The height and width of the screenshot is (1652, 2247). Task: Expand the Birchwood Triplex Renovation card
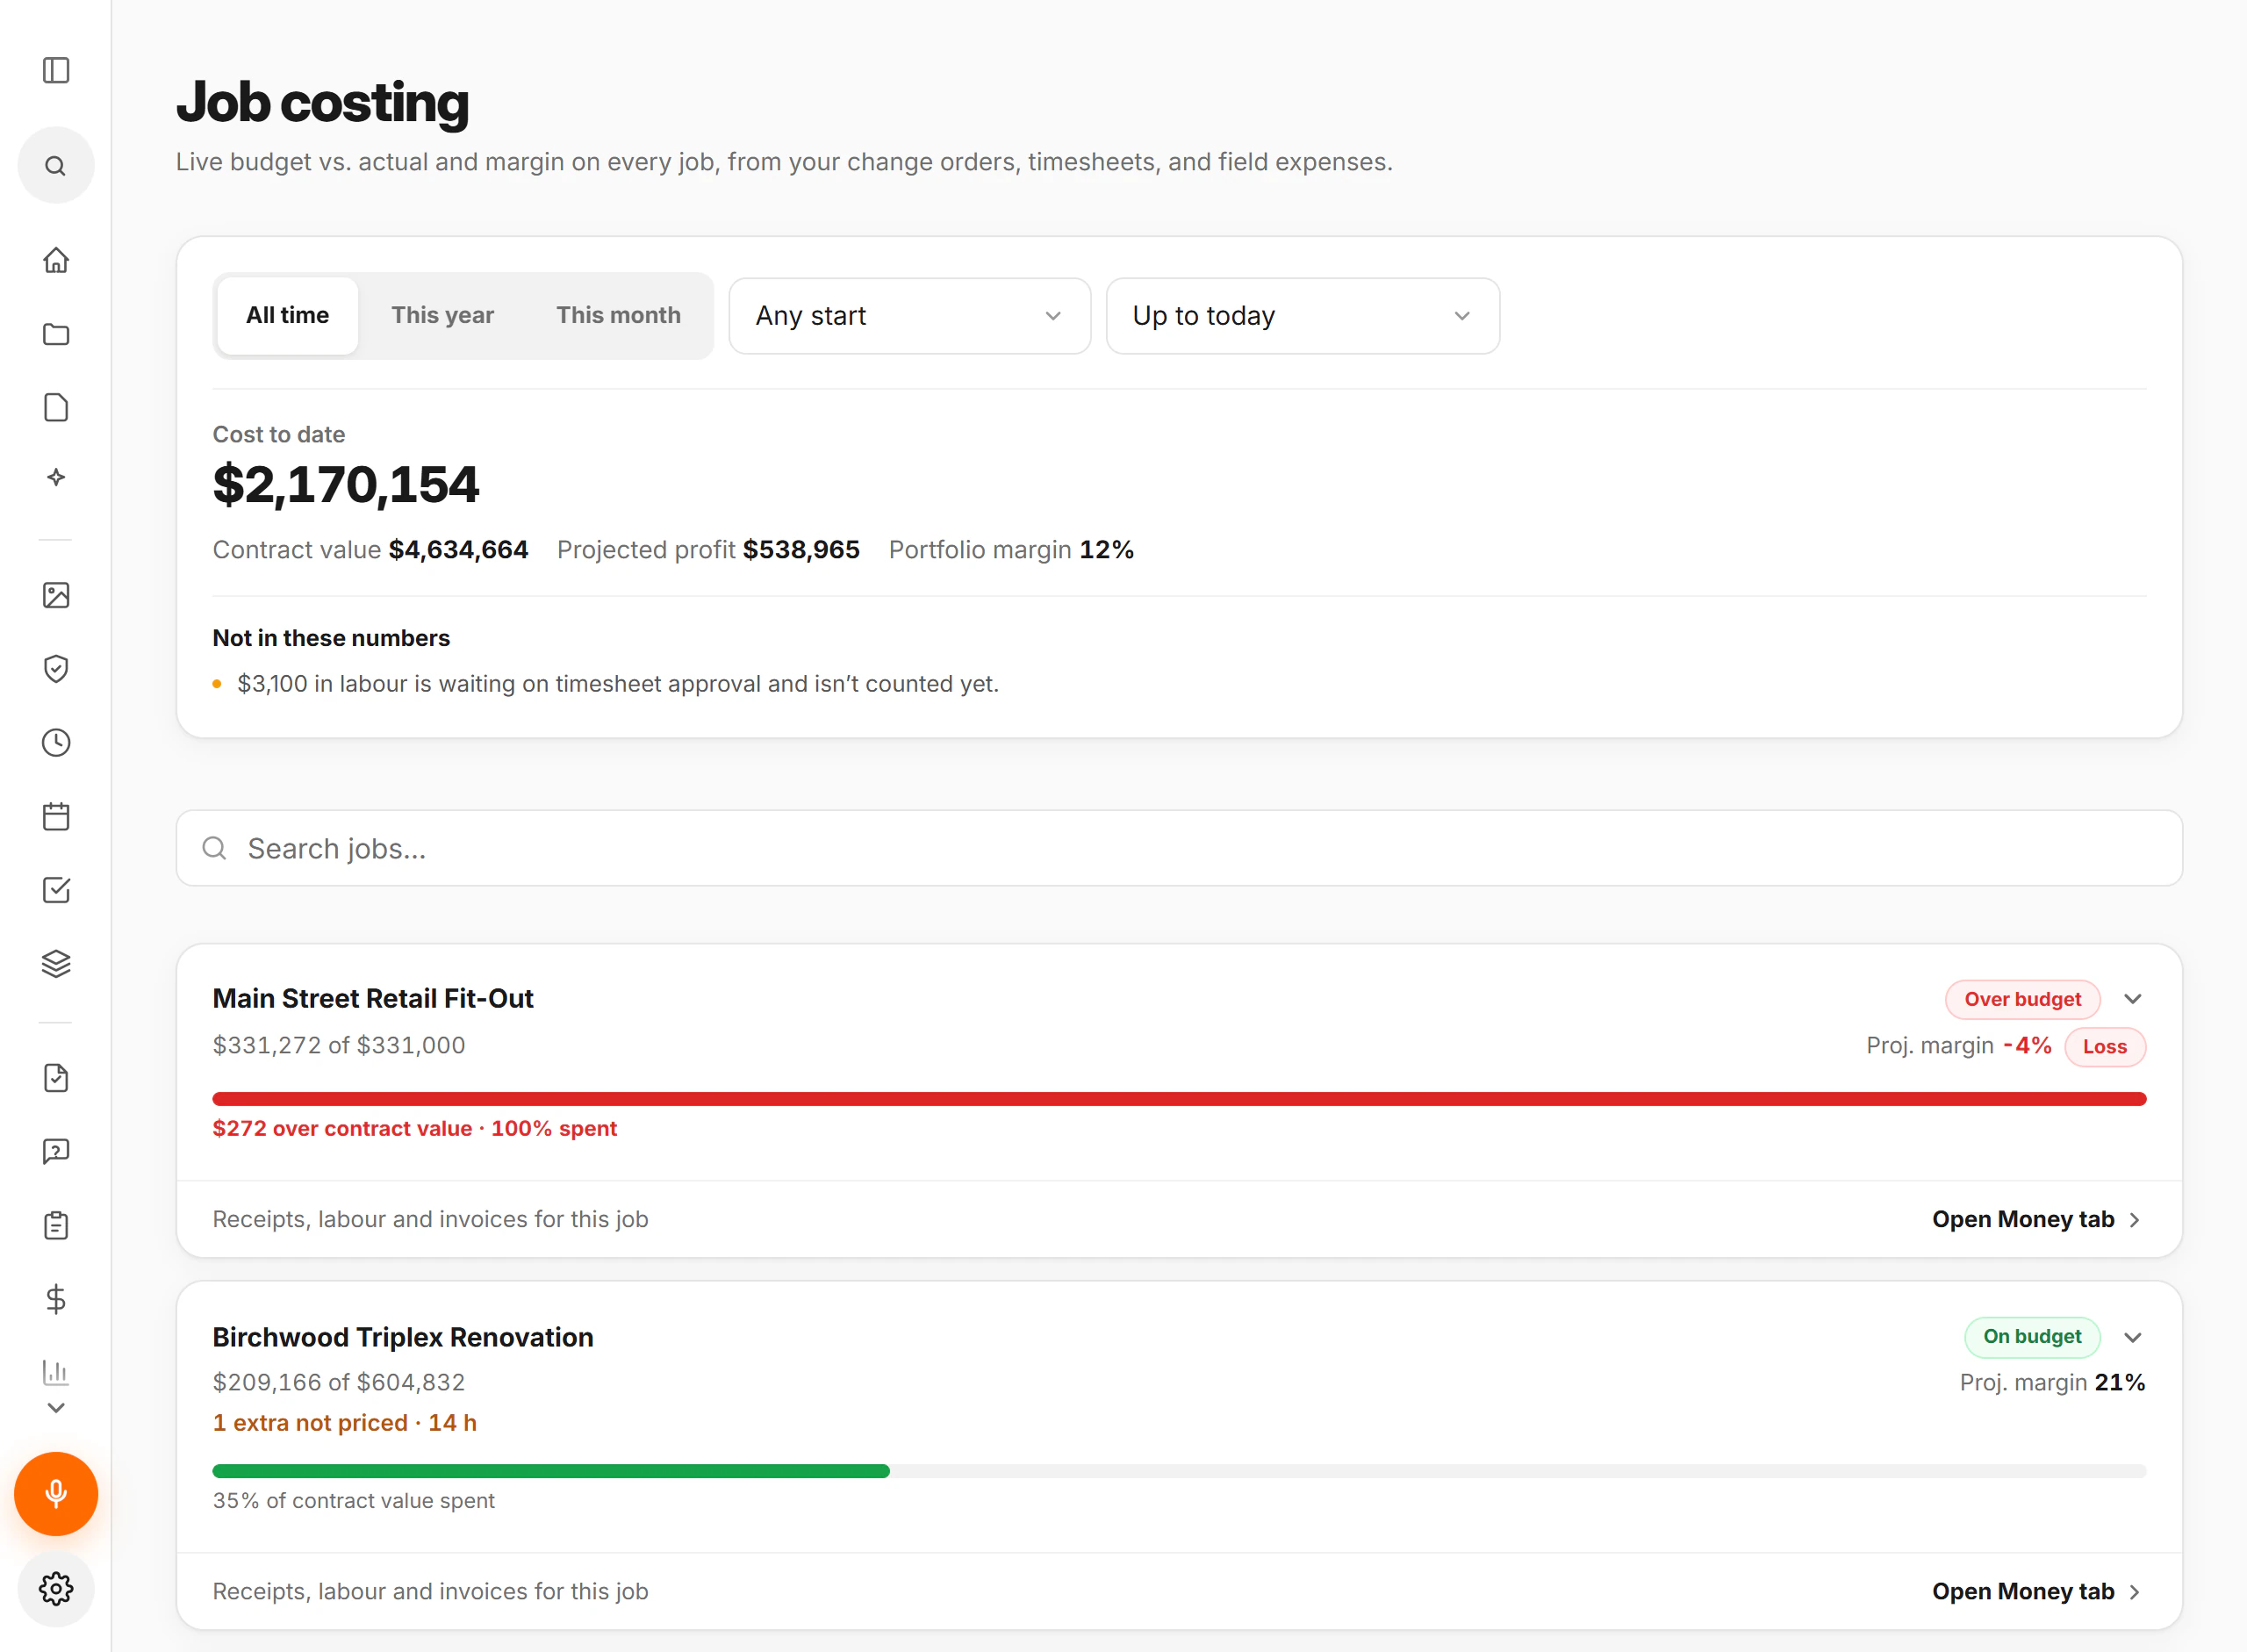pos(2133,1338)
